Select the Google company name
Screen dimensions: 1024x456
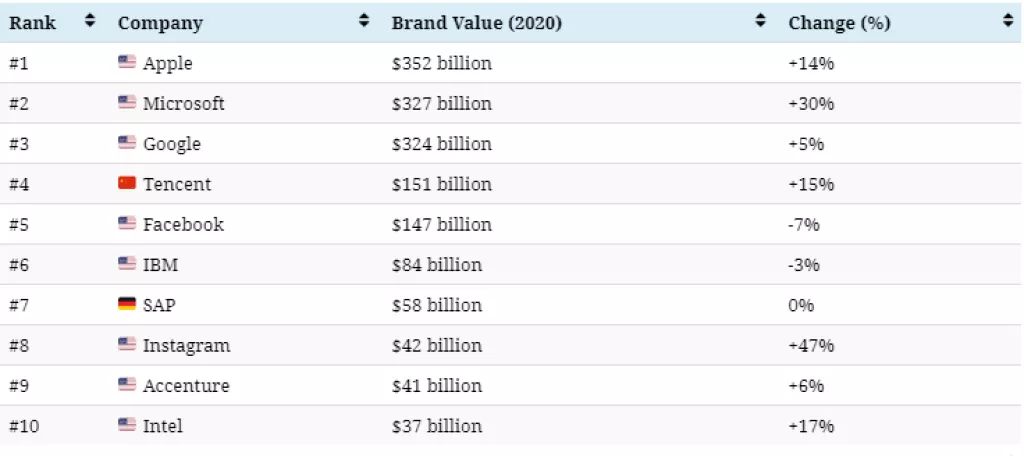[x=172, y=144]
